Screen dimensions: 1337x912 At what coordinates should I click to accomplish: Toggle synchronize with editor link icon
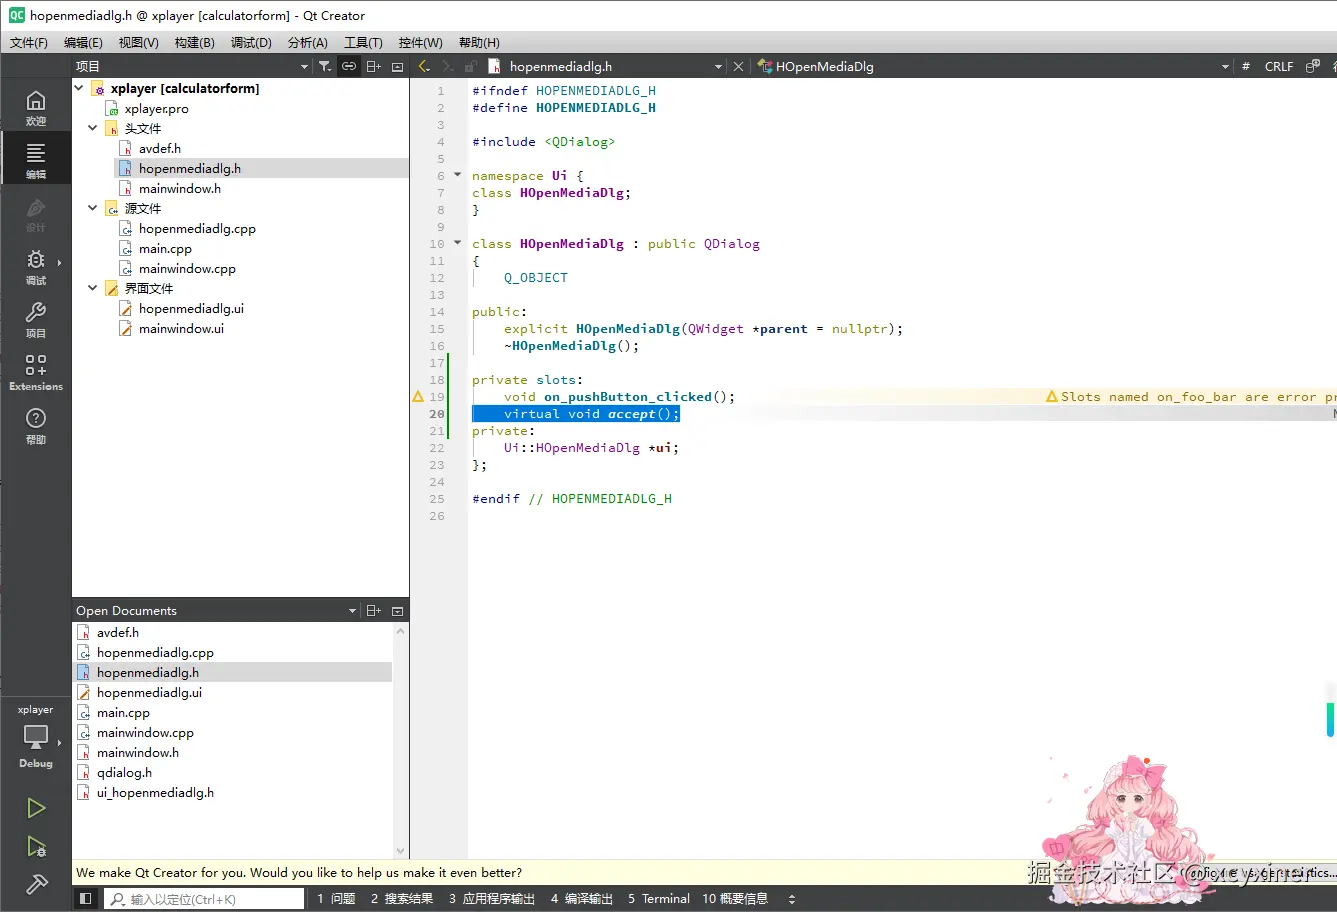(349, 66)
